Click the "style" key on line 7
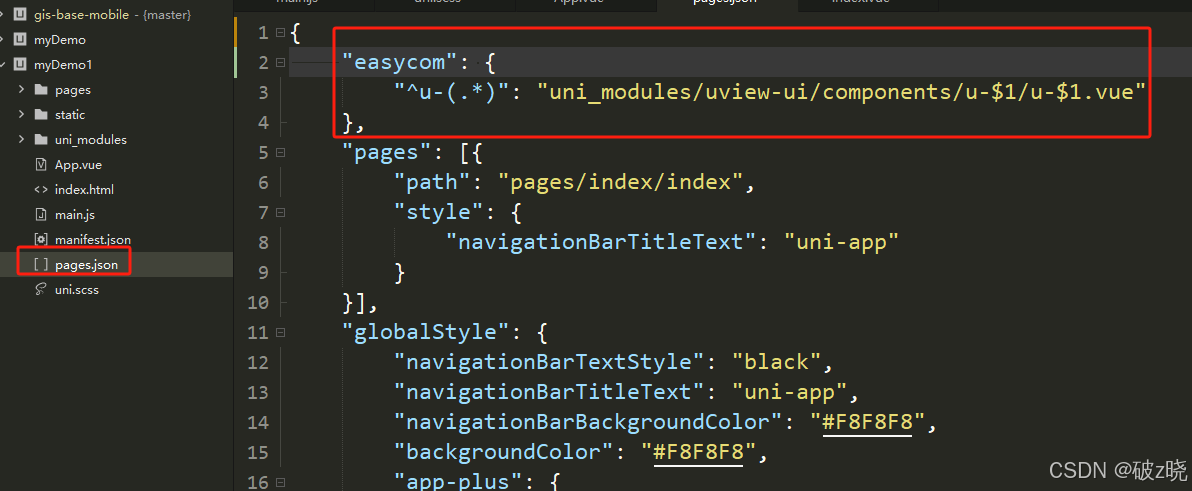 pos(439,213)
